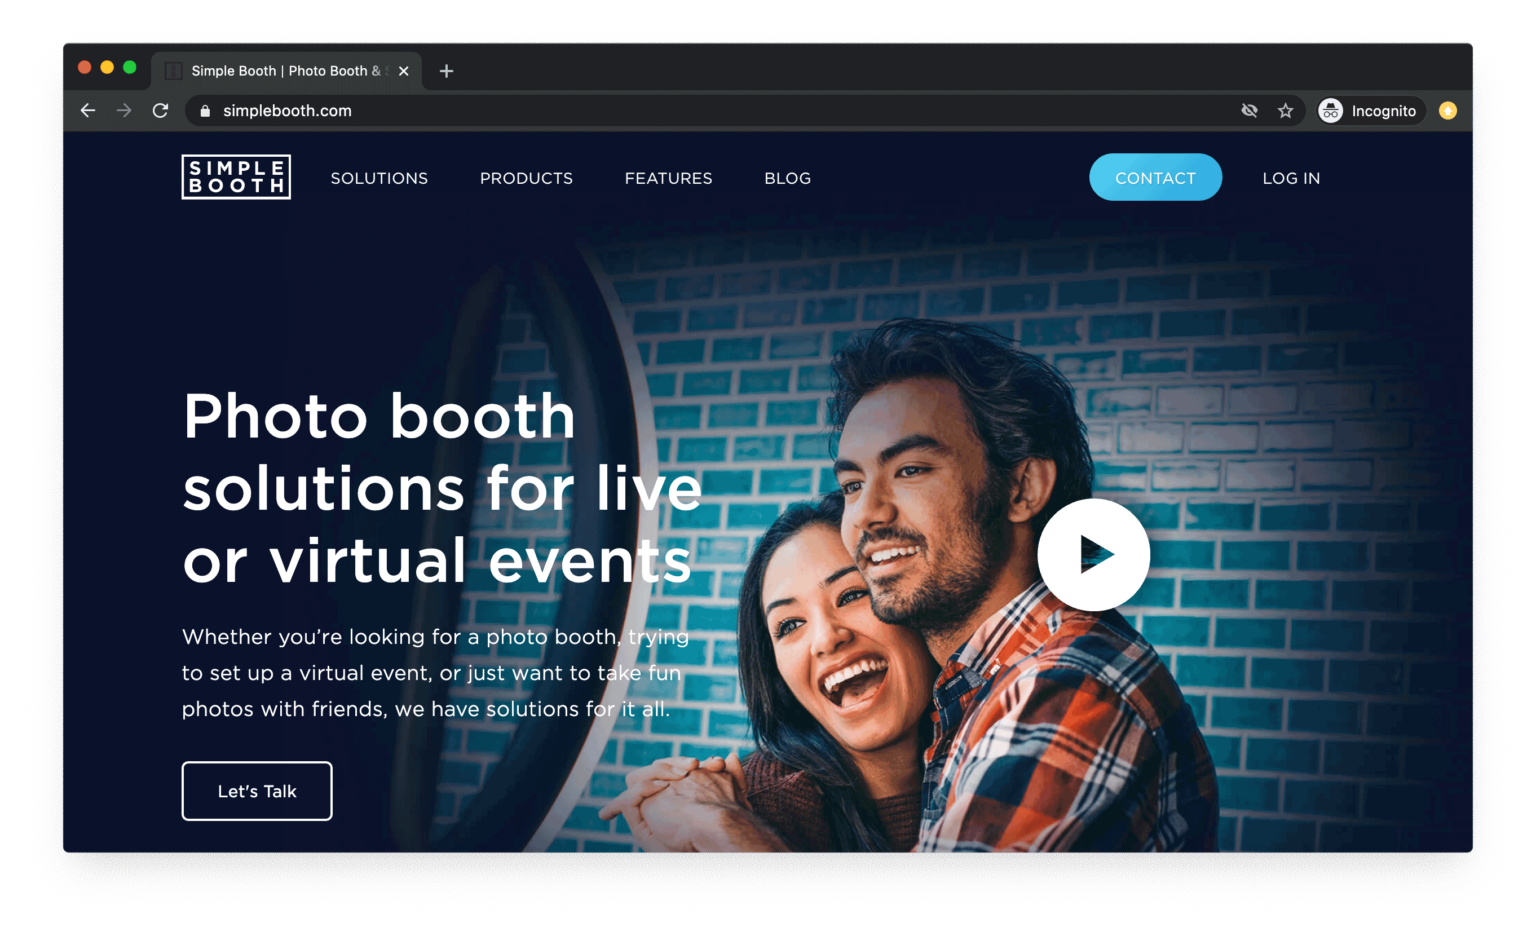The width and height of the screenshot is (1536, 936).
Task: Click the browser forward arrow
Action: tap(124, 111)
